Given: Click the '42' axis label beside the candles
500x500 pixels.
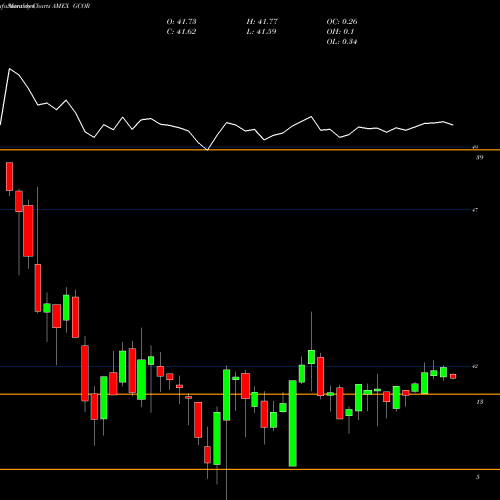Looking at the screenshot, I should [475, 367].
